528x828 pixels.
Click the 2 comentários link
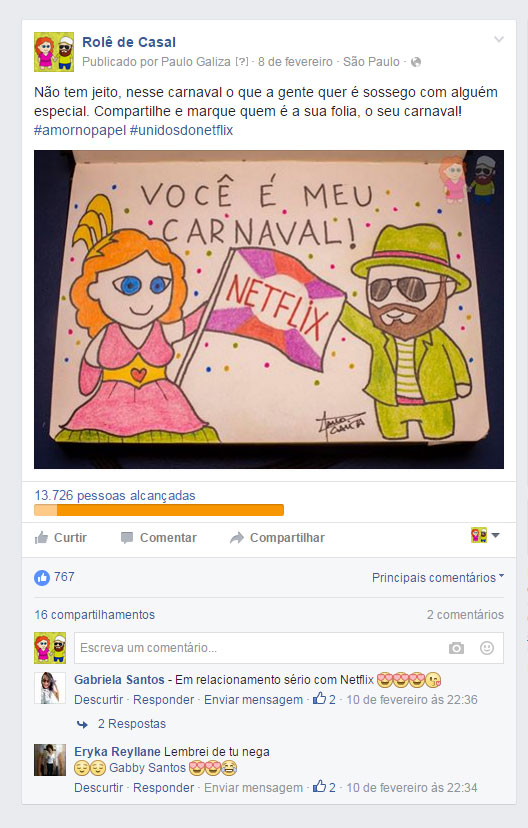[465, 615]
